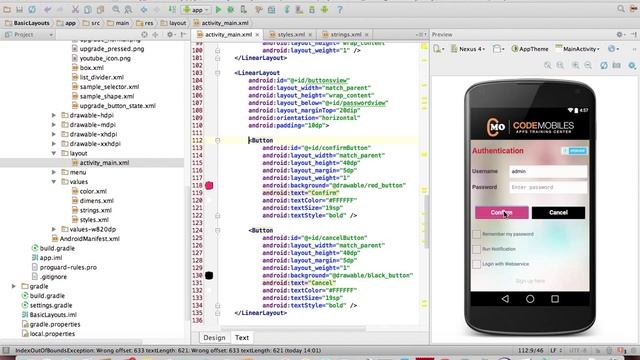Open the MainActivity dropdown in Preview
Image resolution: width=640 pixels, height=360 pixels.
[x=578, y=49]
